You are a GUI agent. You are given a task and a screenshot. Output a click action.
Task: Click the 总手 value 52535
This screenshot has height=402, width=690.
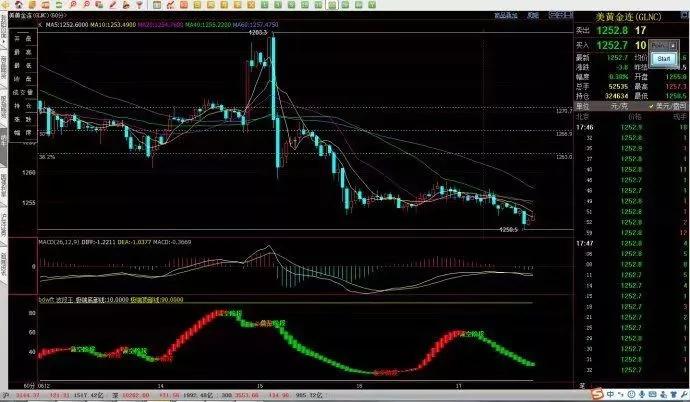[x=618, y=87]
